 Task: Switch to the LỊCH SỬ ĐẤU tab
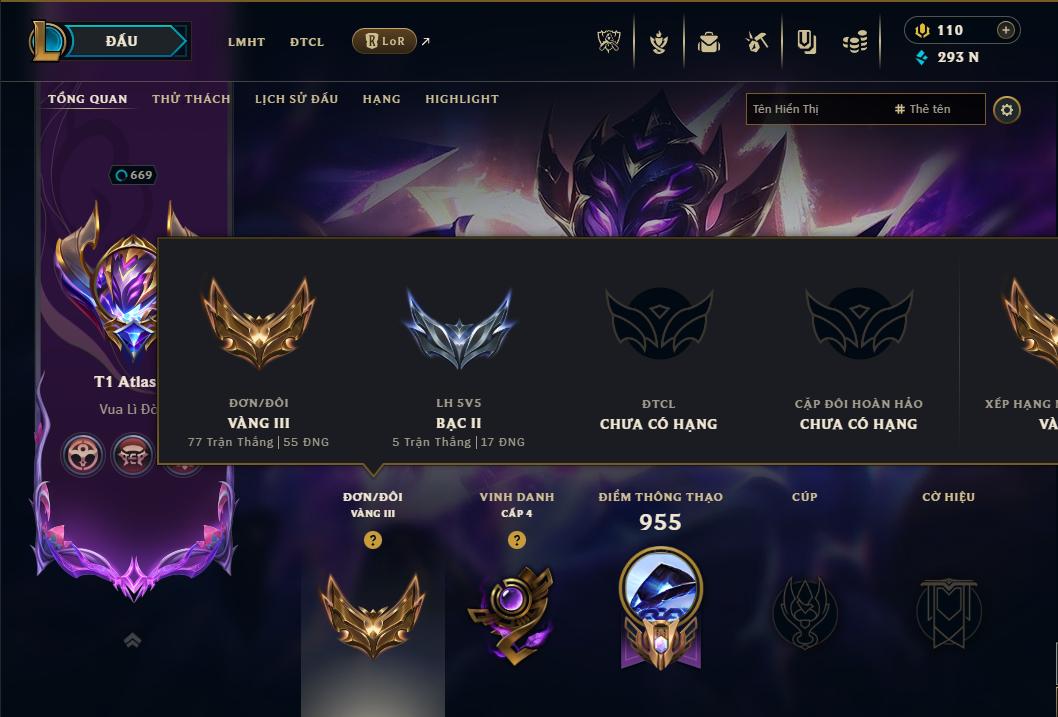click(296, 99)
